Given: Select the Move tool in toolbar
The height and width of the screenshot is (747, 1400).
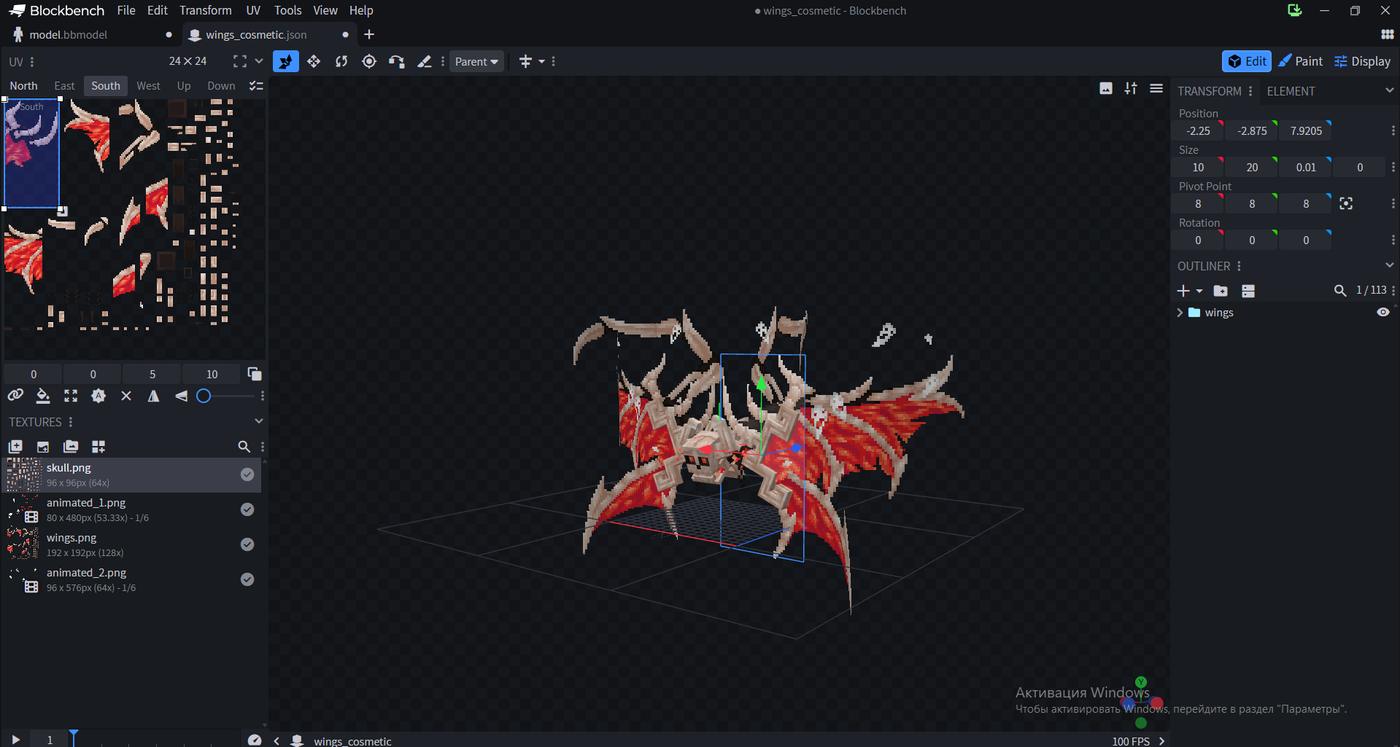Looking at the screenshot, I should (286, 61).
